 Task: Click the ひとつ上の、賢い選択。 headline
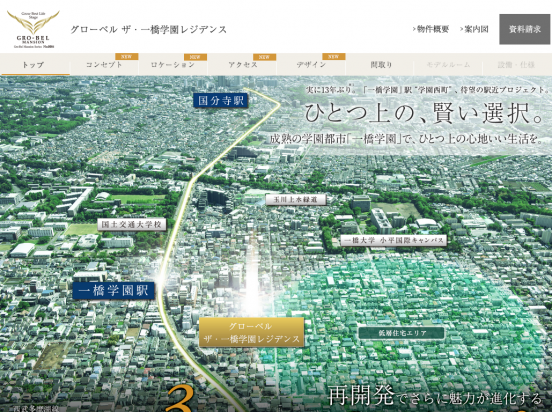(424, 113)
